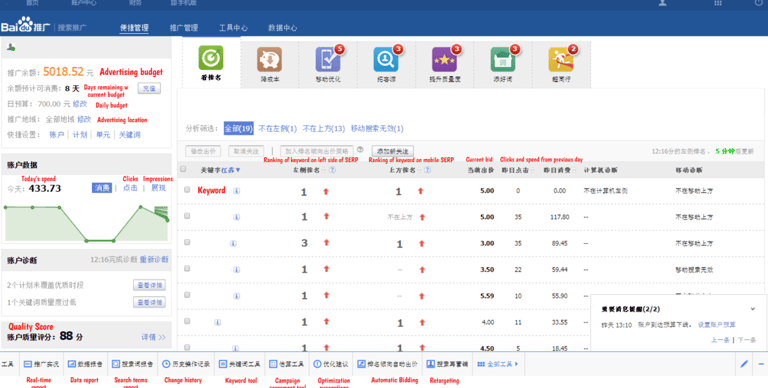Collapse the important messages popup chevron
Viewport: 768px width, 388px height.
pos(753,309)
